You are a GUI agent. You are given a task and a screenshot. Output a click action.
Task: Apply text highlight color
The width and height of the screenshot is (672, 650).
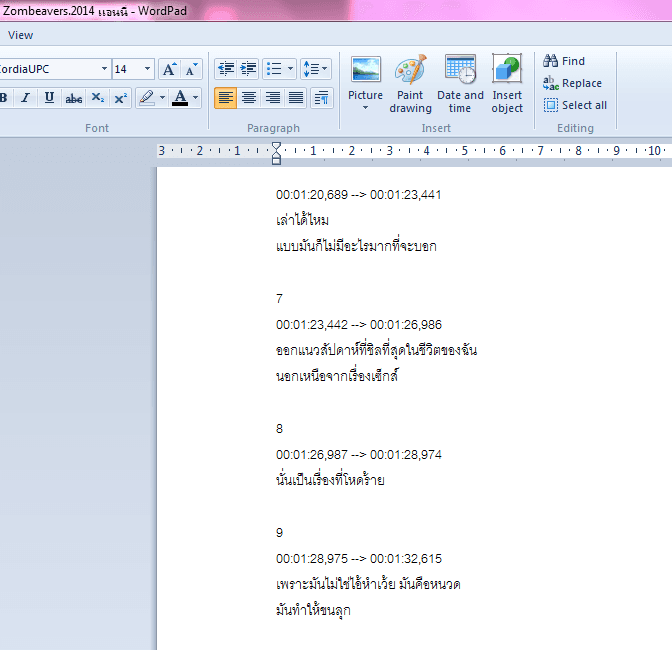point(147,98)
